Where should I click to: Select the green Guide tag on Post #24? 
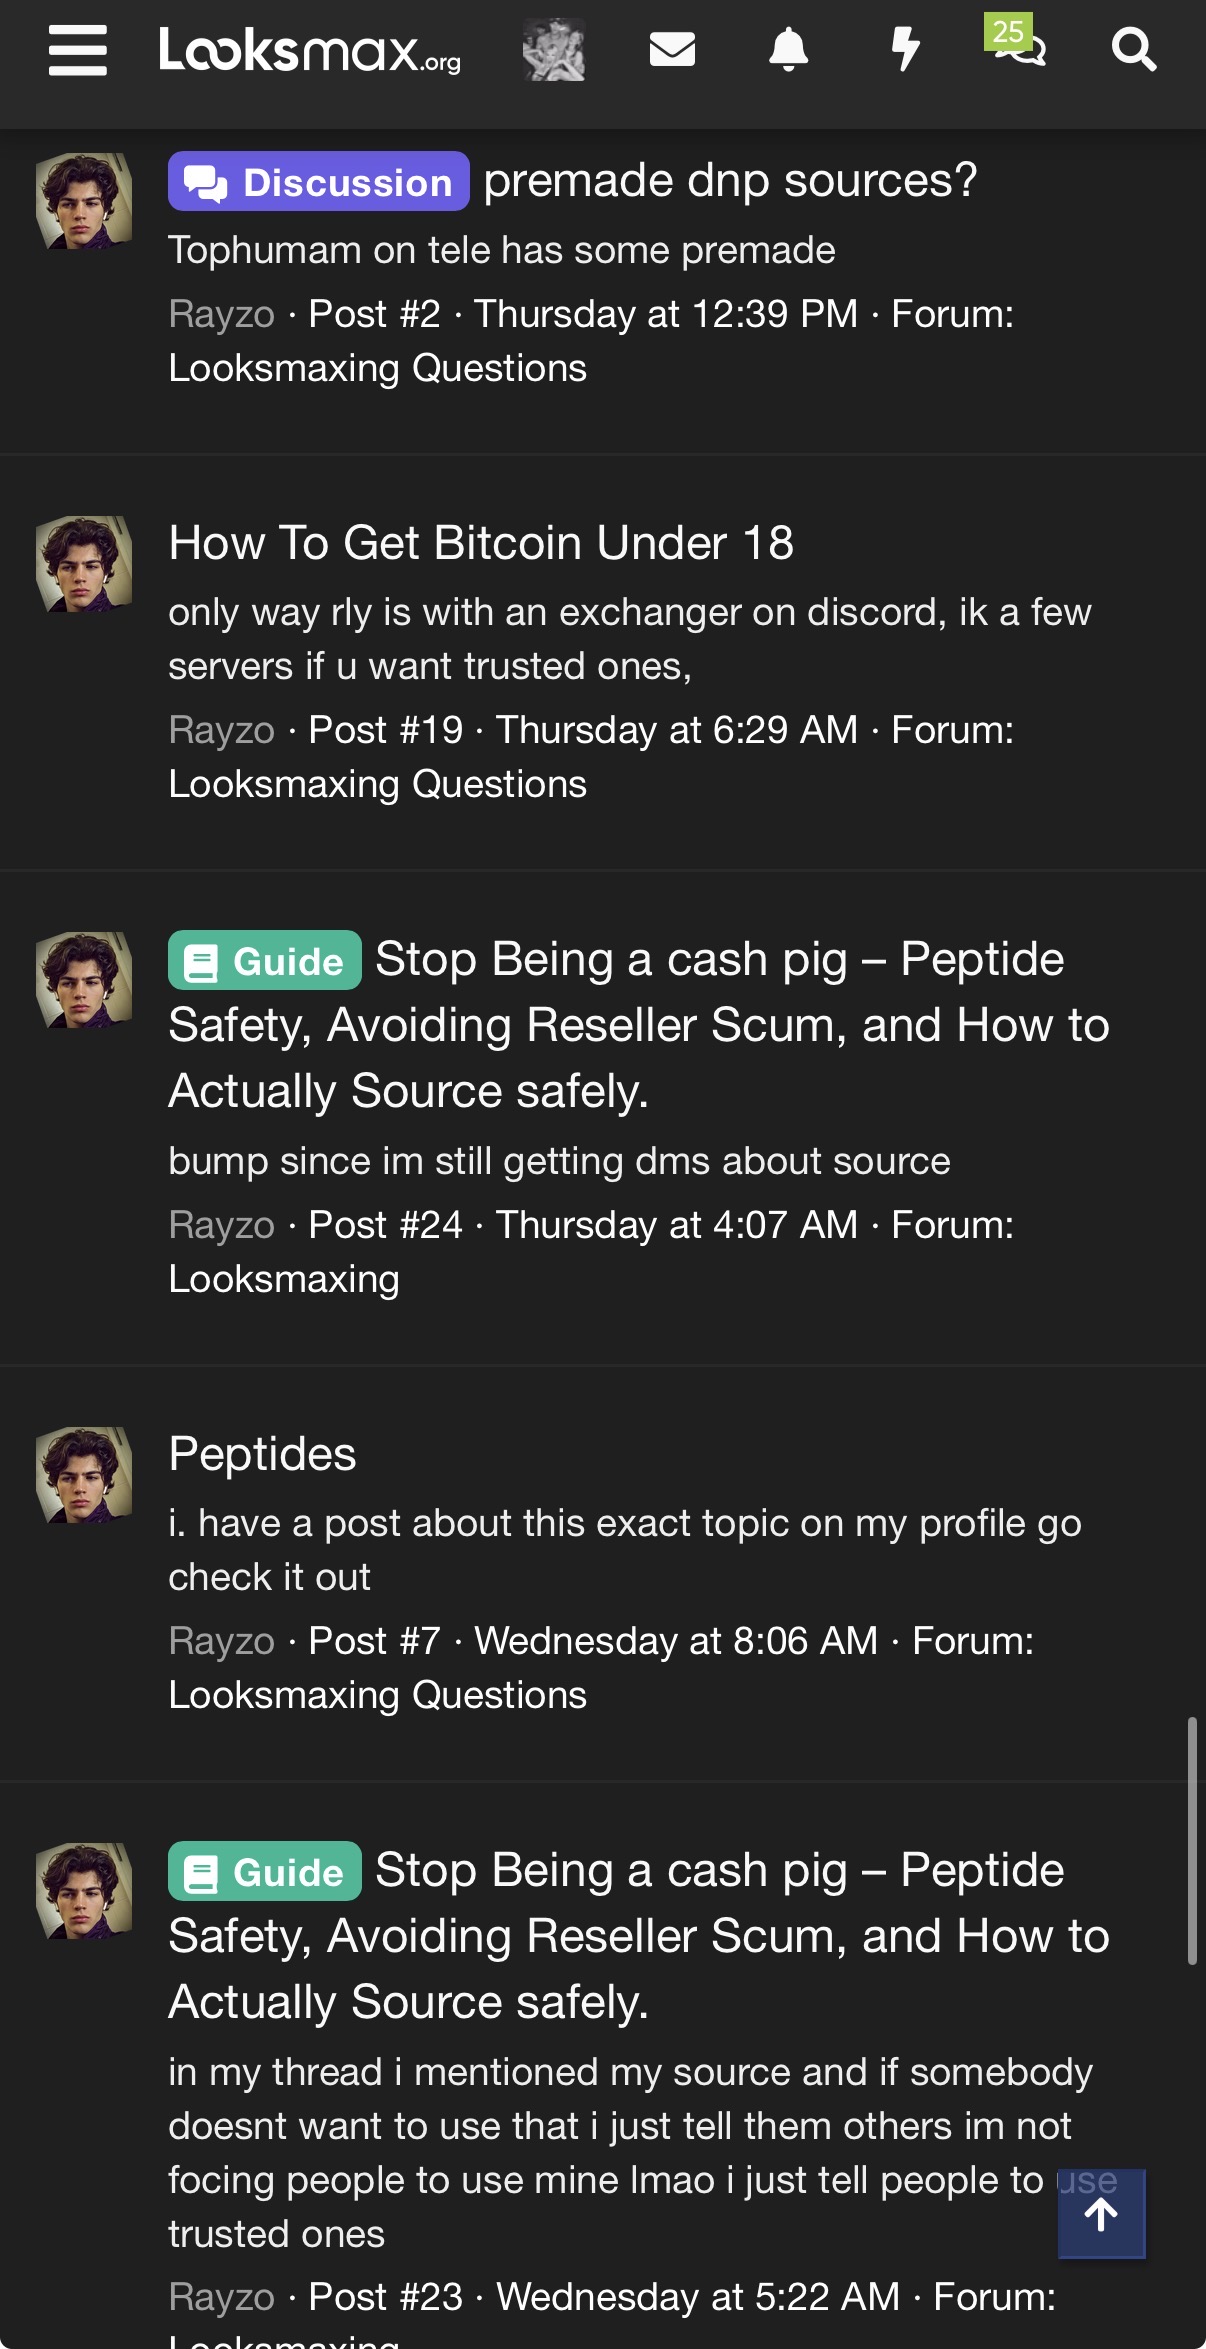(x=265, y=960)
